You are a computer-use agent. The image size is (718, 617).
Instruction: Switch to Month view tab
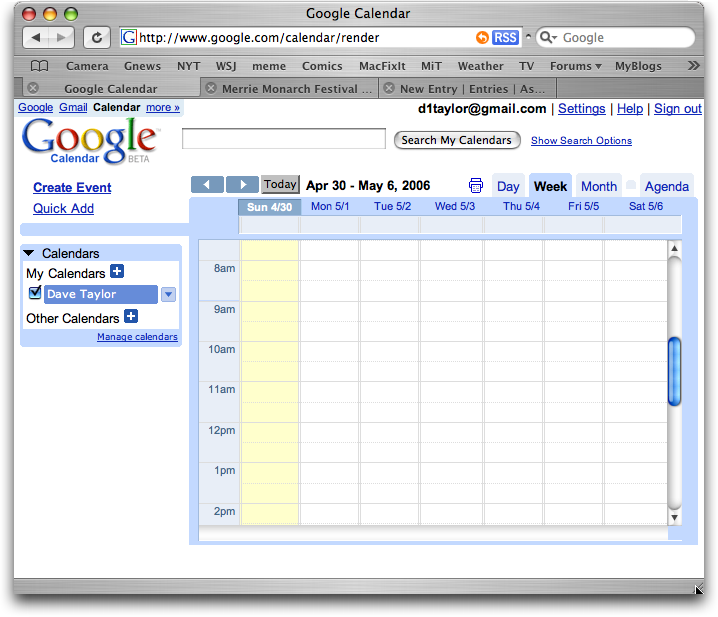pyautogui.click(x=598, y=186)
